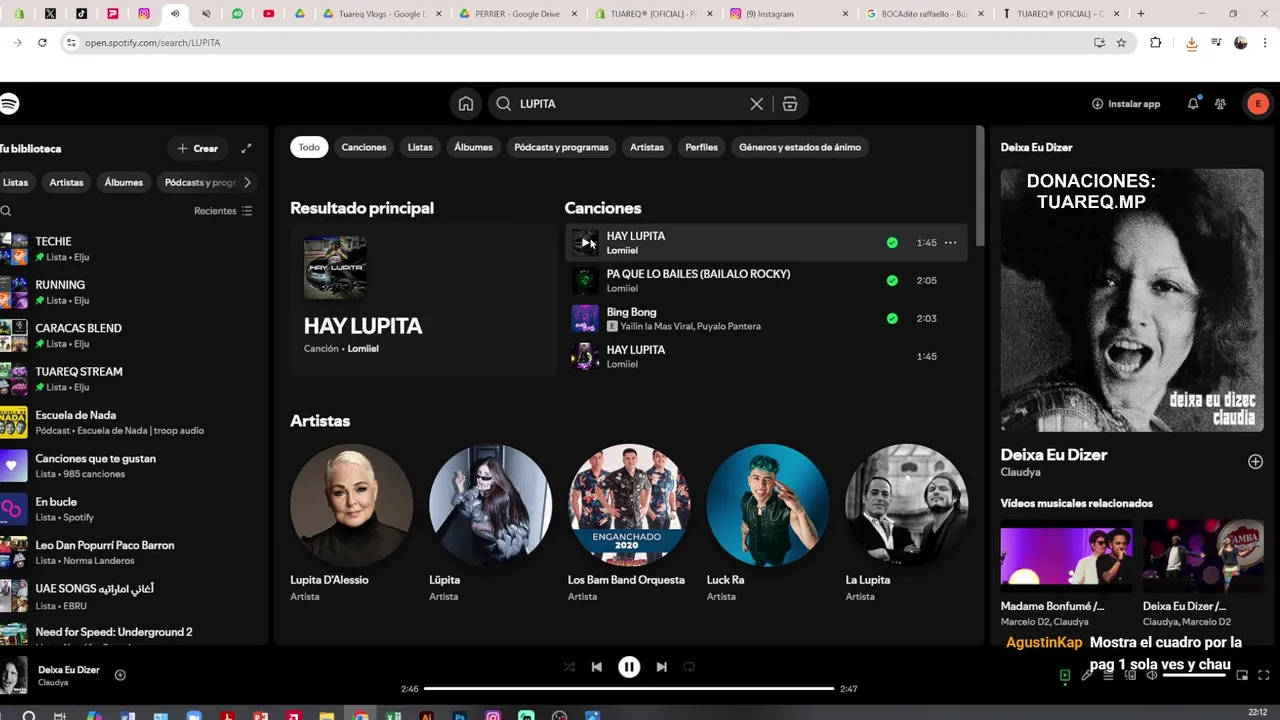Select the Canciones search filter
1280x720 pixels.
[364, 147]
